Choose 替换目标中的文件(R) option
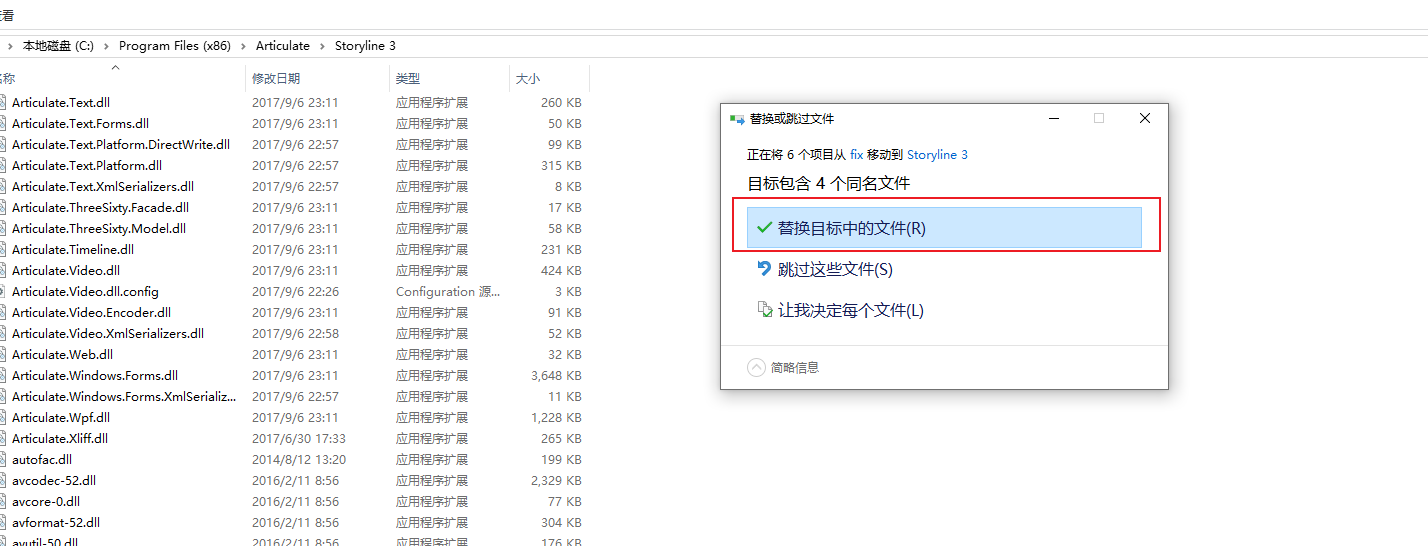1428x546 pixels. [852, 228]
